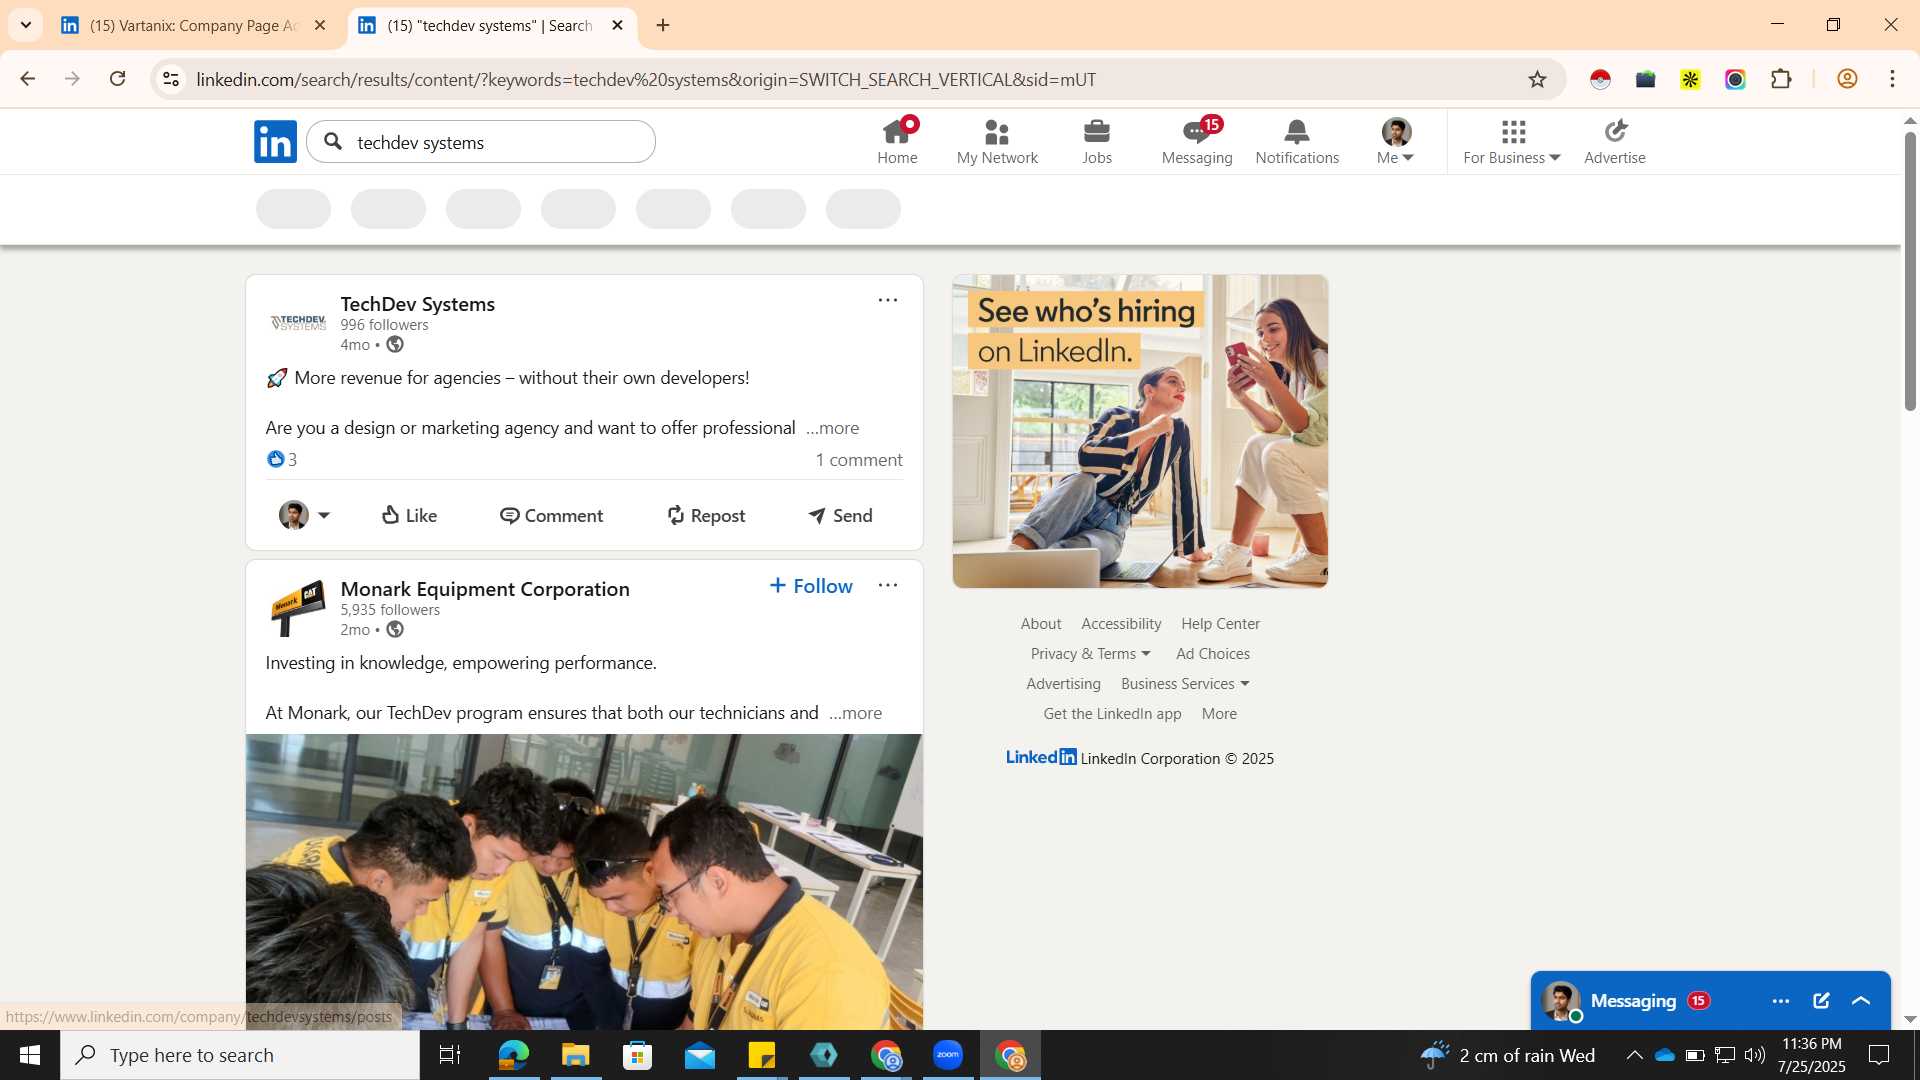Open Messaging from the top nav

[1197, 141]
